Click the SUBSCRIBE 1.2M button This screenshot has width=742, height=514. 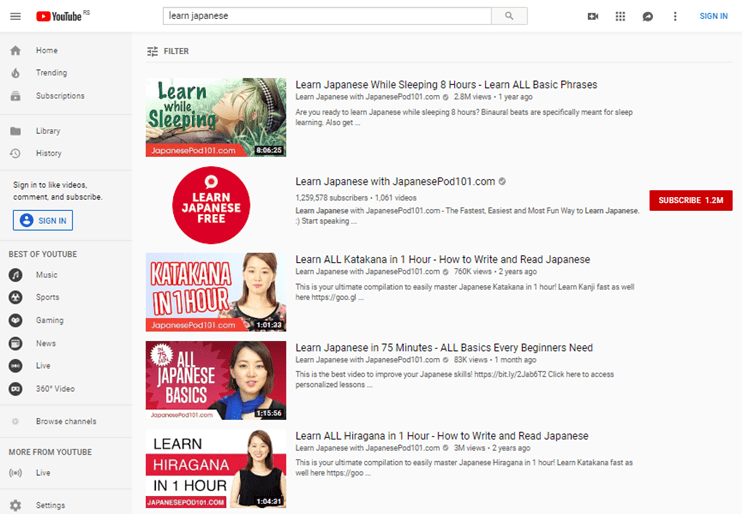pos(690,200)
